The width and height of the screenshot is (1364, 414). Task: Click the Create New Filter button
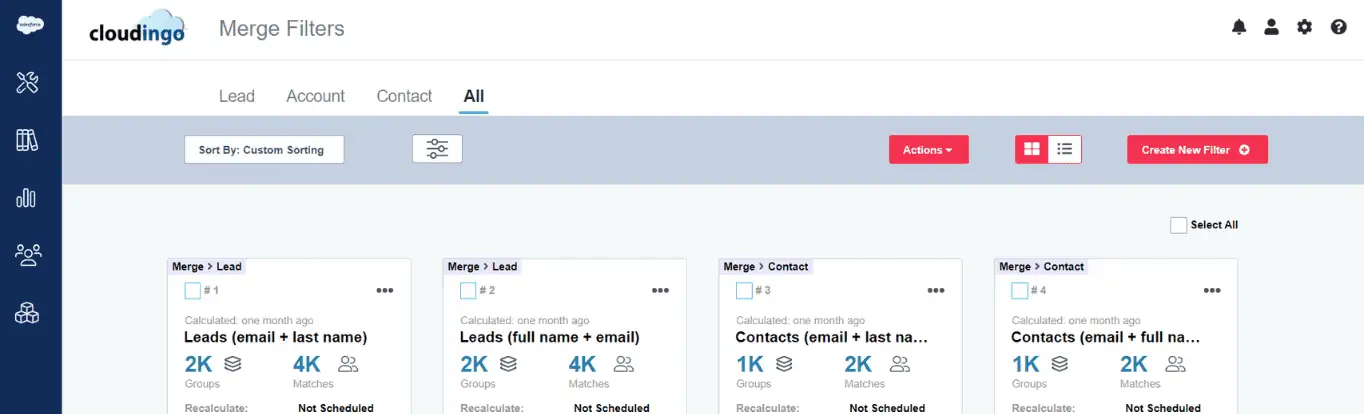1197,150
